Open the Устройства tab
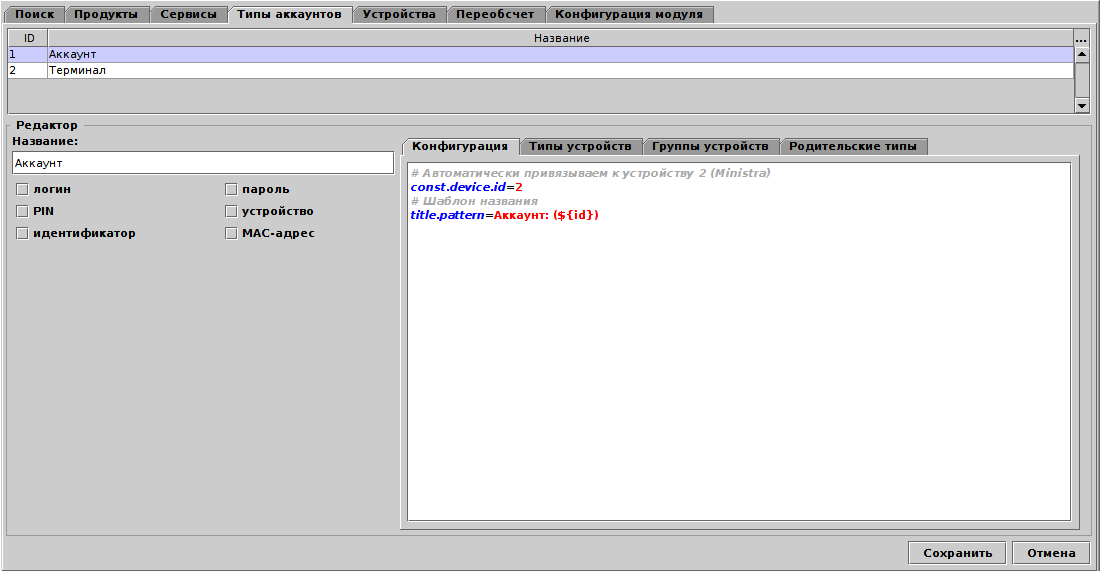 [x=399, y=14]
